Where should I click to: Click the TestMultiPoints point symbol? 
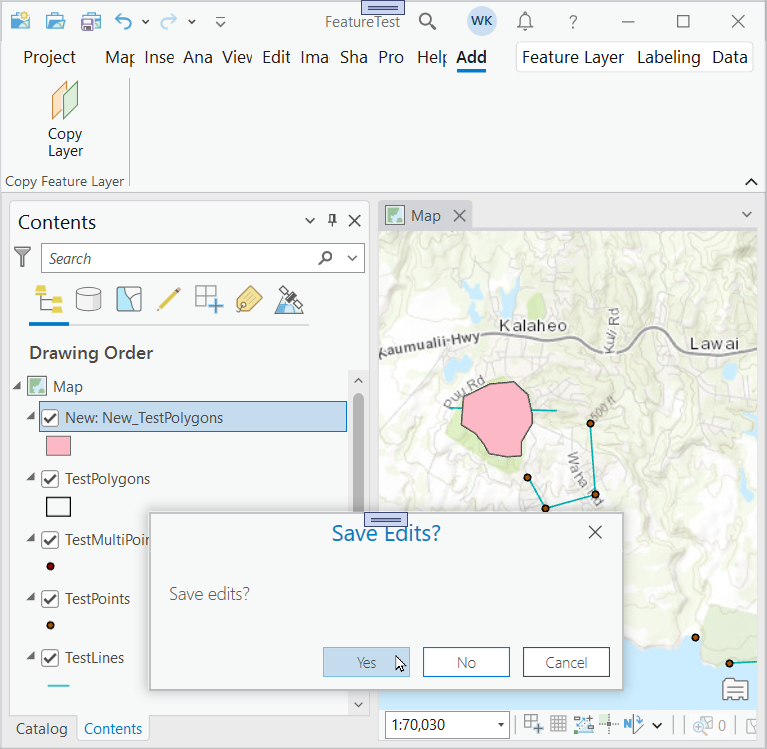pyautogui.click(x=50, y=567)
